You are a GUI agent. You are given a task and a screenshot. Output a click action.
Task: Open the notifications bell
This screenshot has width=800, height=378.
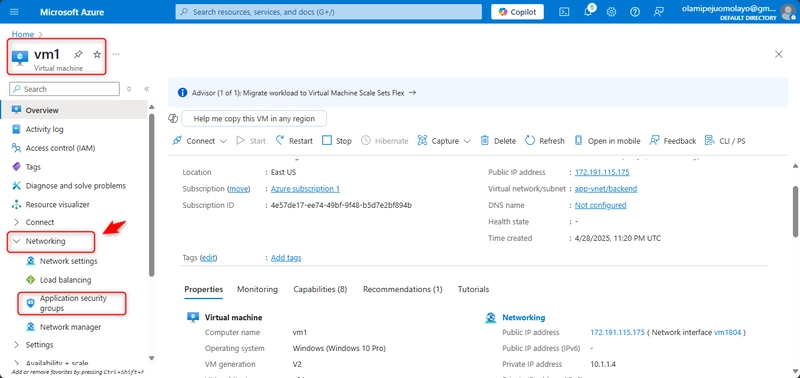click(588, 12)
